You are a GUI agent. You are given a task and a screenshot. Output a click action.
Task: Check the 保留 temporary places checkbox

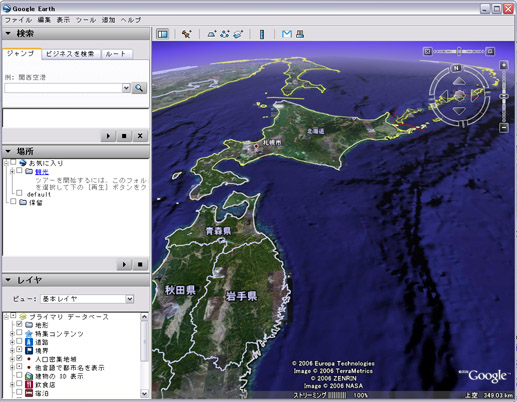(13, 201)
